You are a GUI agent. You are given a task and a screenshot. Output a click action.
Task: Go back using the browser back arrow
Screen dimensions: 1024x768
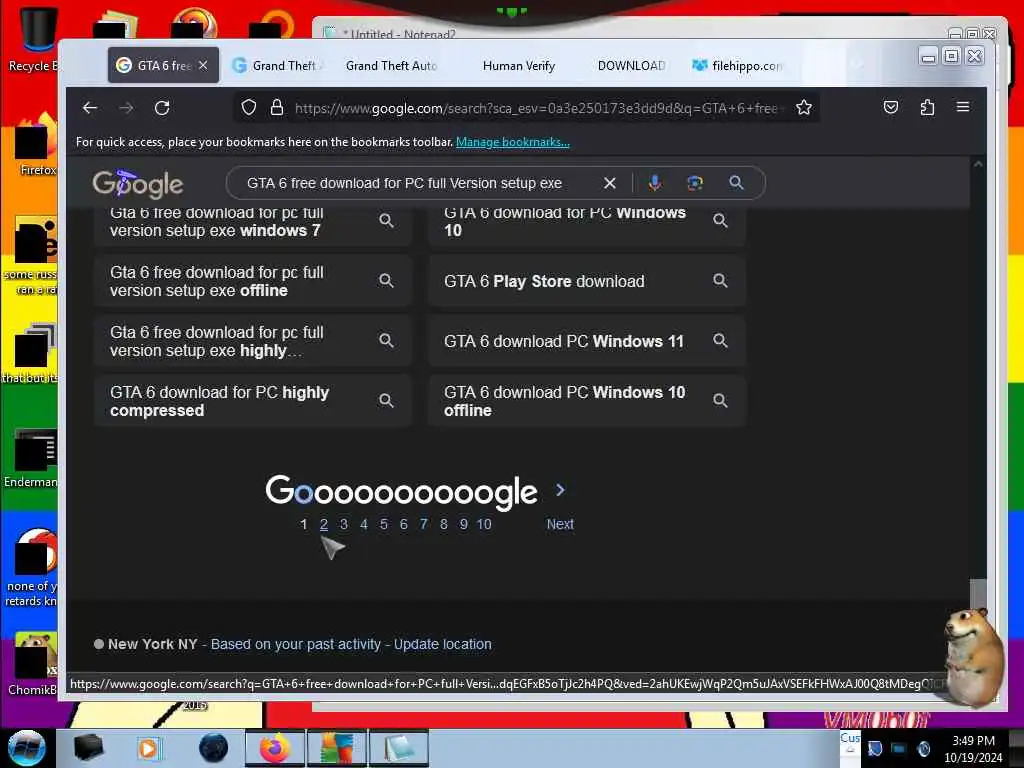pyautogui.click(x=89, y=108)
